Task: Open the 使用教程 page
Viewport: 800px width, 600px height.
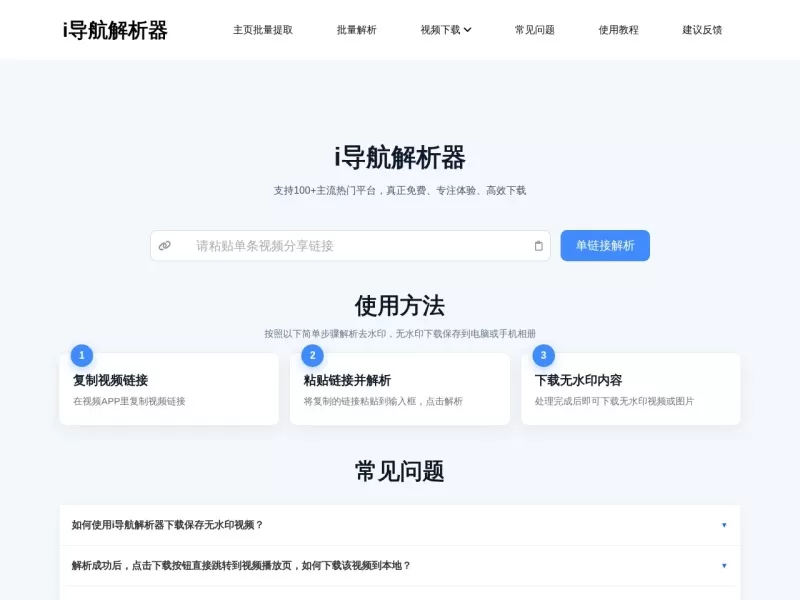Action: 619,30
